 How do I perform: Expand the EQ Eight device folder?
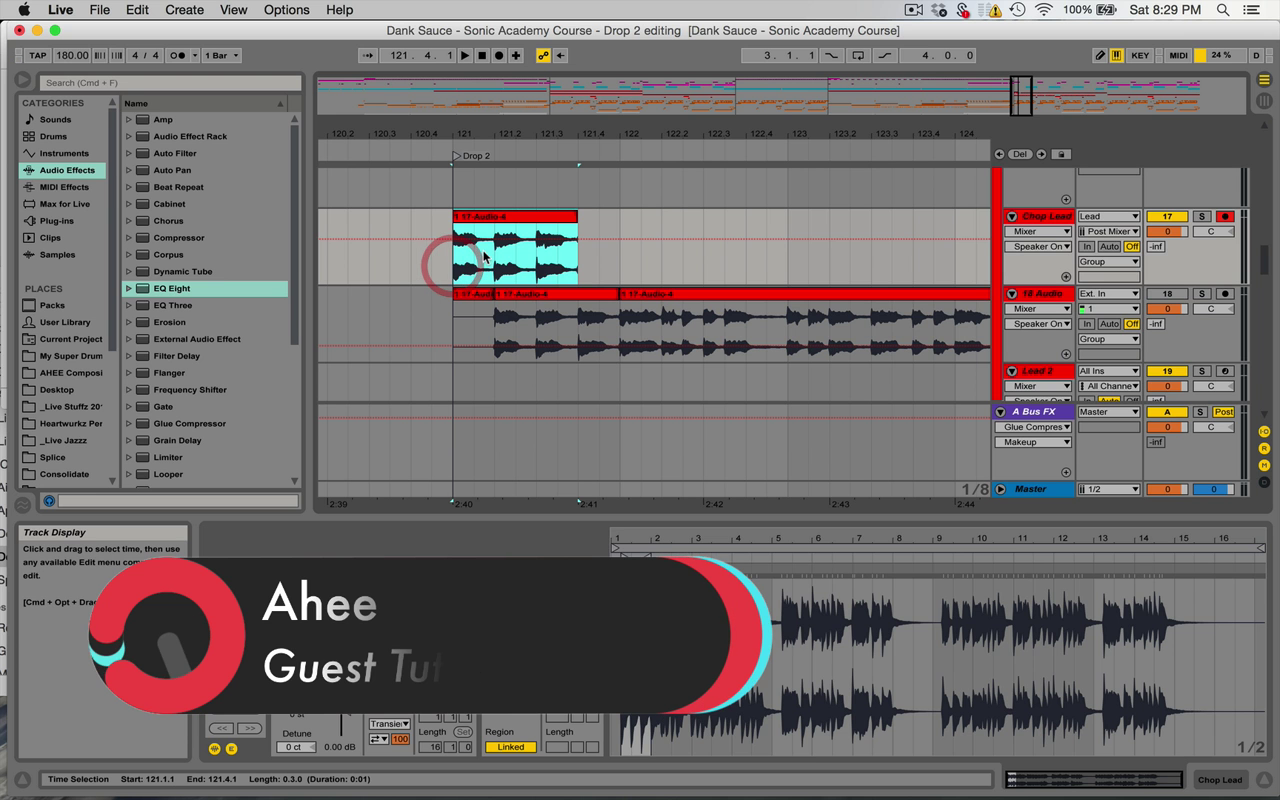(x=129, y=288)
